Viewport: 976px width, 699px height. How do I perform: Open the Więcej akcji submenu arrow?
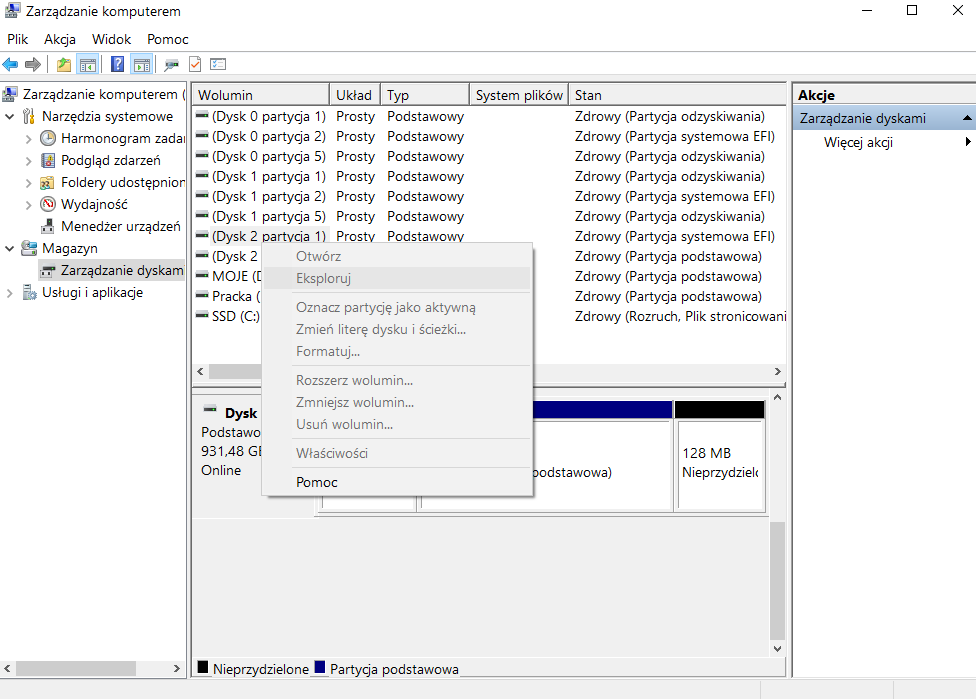tap(968, 142)
